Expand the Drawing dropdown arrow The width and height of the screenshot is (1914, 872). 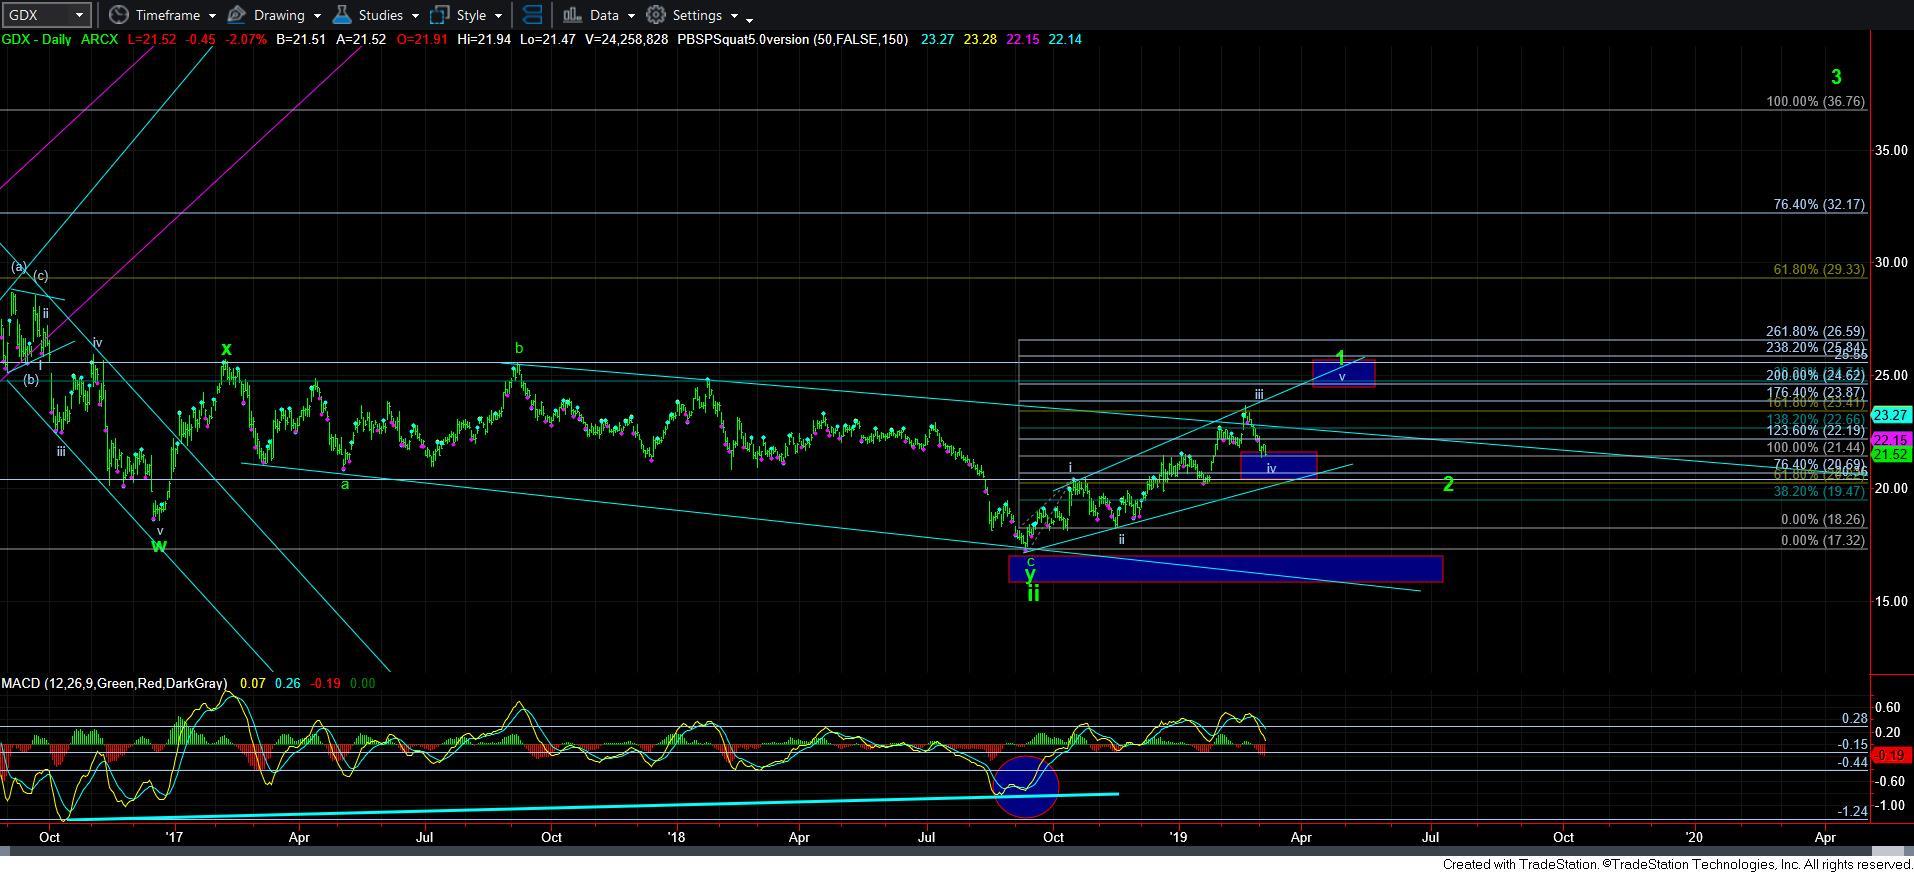point(317,16)
